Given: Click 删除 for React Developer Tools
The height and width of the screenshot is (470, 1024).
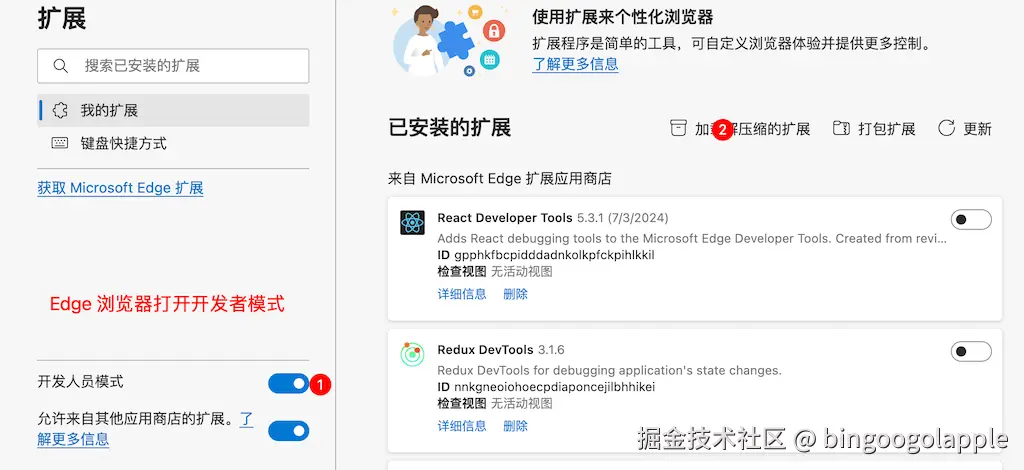Looking at the screenshot, I should click(515, 294).
